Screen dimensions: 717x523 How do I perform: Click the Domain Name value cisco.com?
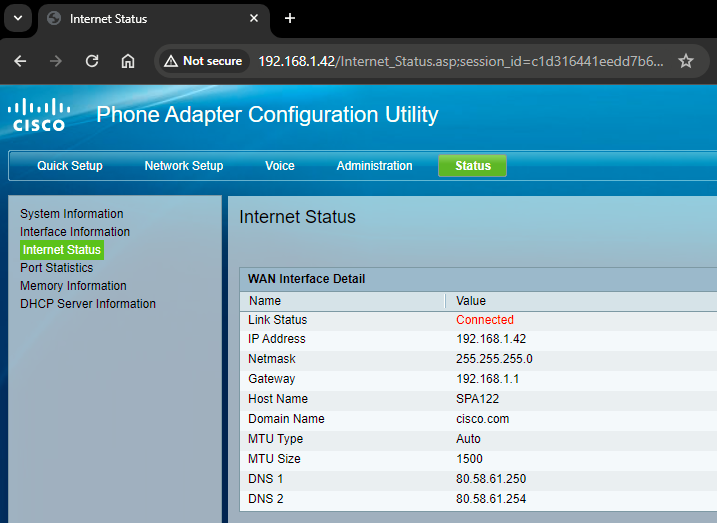point(482,419)
